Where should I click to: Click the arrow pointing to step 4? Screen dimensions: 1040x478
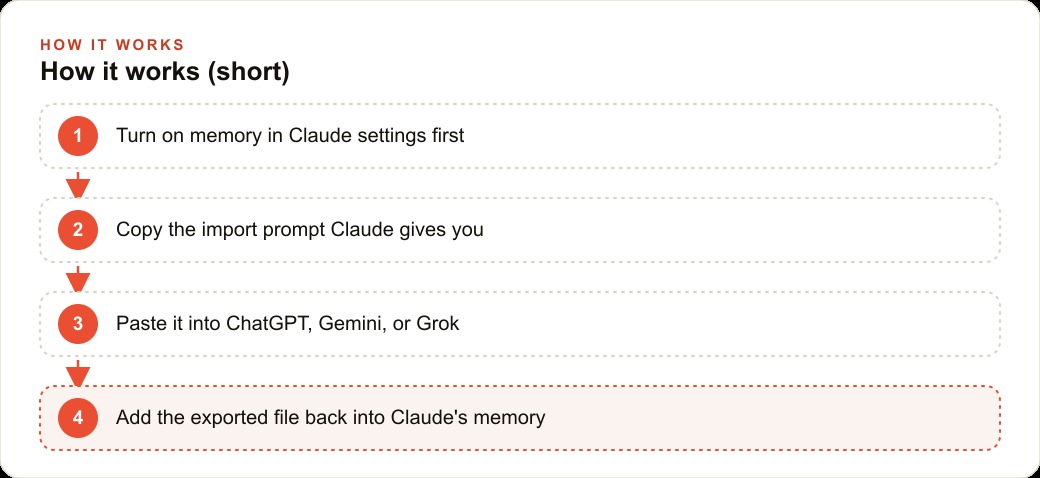point(78,373)
